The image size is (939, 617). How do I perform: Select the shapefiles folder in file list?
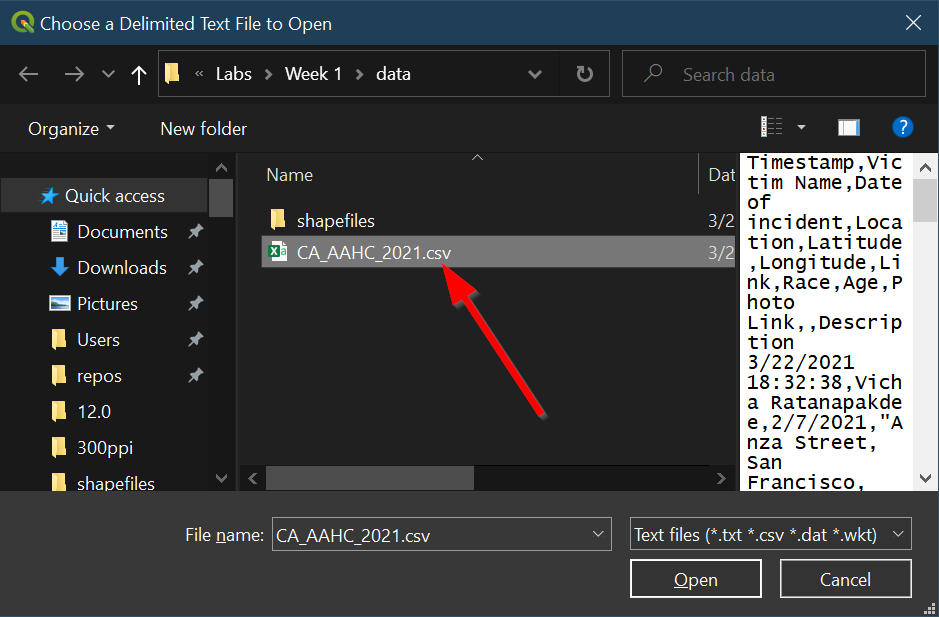[335, 220]
